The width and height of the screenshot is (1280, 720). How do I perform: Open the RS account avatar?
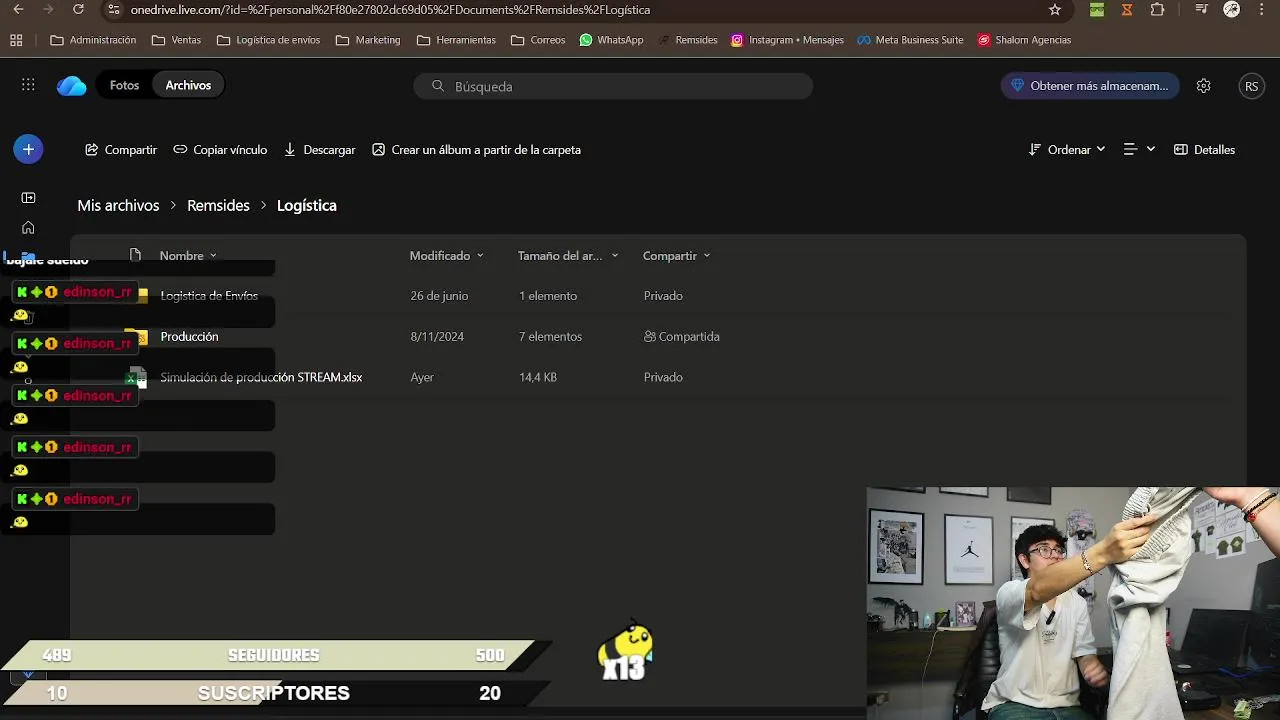tap(1251, 86)
